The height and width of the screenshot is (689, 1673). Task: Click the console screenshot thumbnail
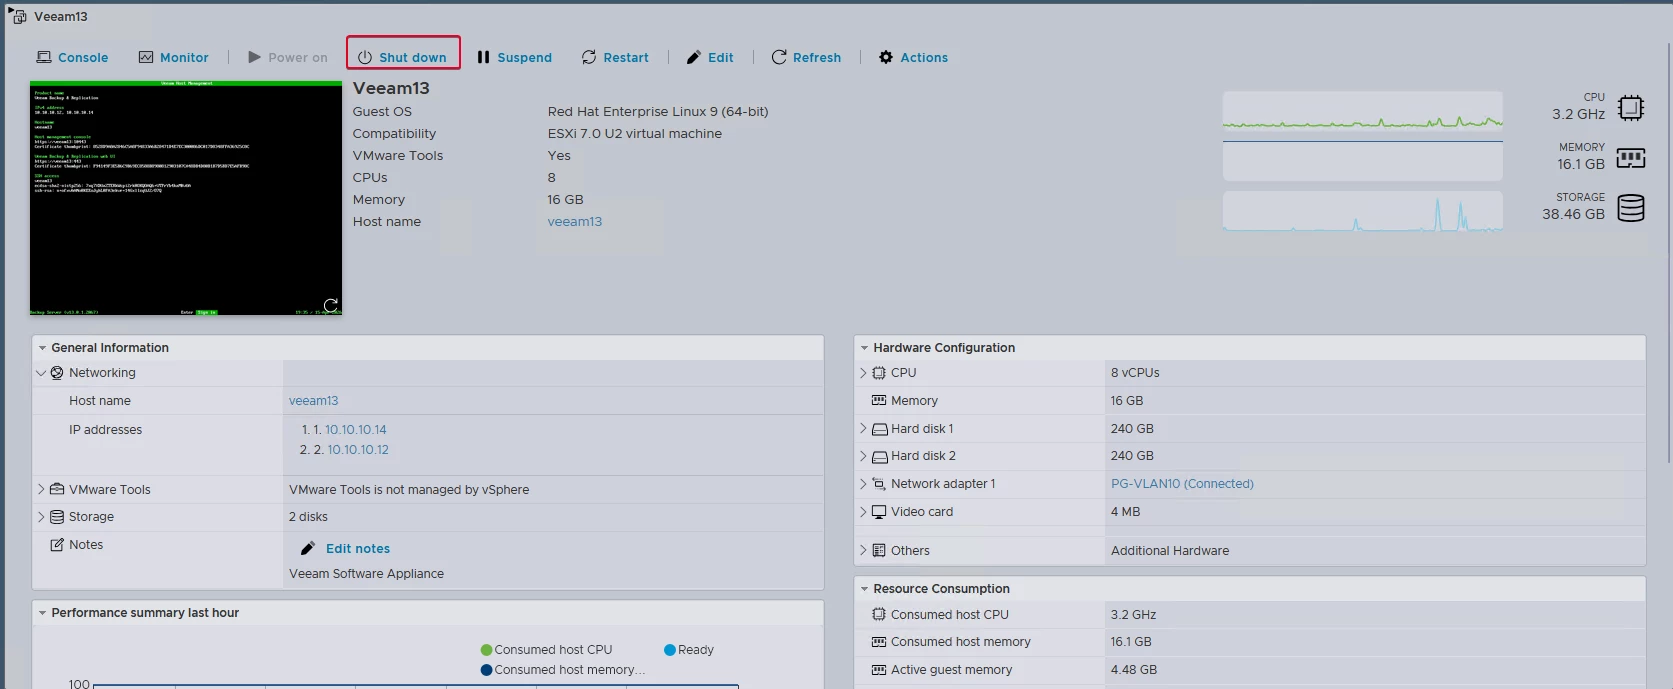(x=186, y=198)
